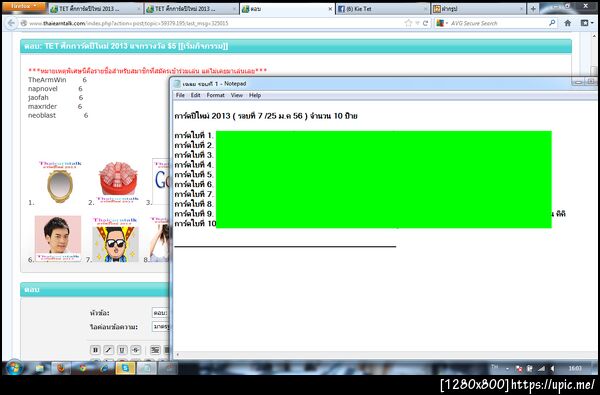Select the gold mirror card thumbnail 1

[60, 183]
